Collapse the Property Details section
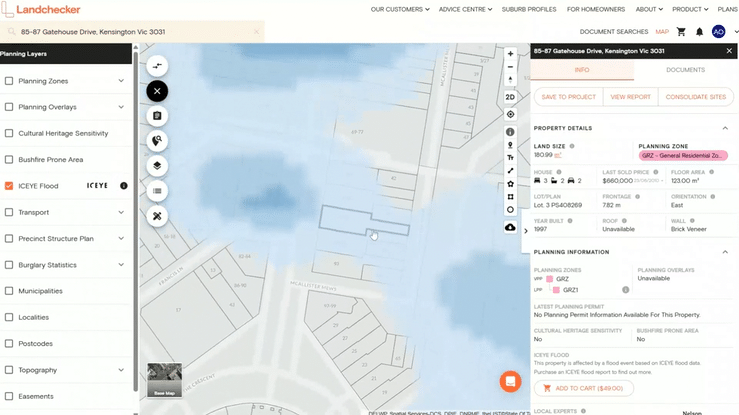Image resolution: width=739 pixels, height=415 pixels. point(725,128)
